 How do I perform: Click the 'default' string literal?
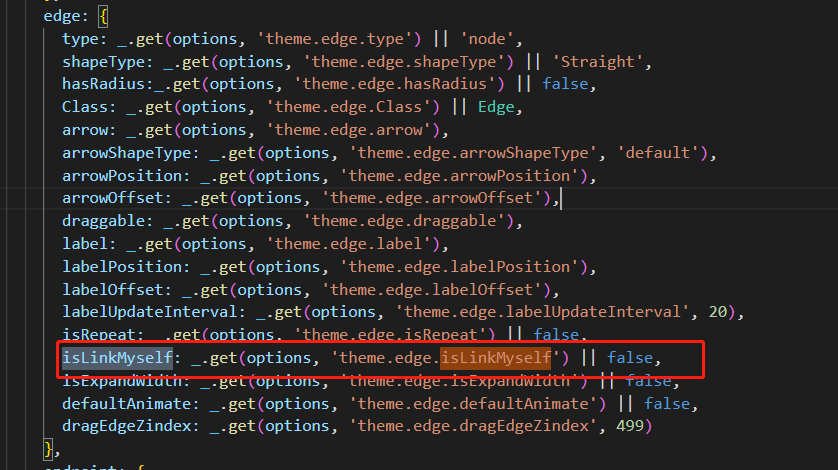657,153
